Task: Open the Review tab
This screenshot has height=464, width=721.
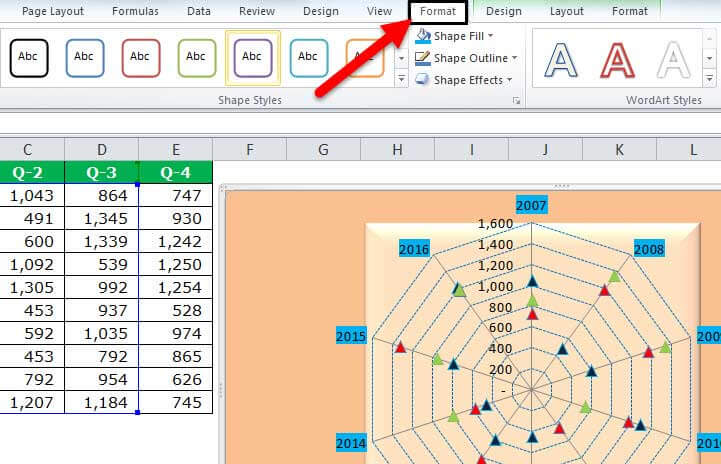Action: (257, 11)
